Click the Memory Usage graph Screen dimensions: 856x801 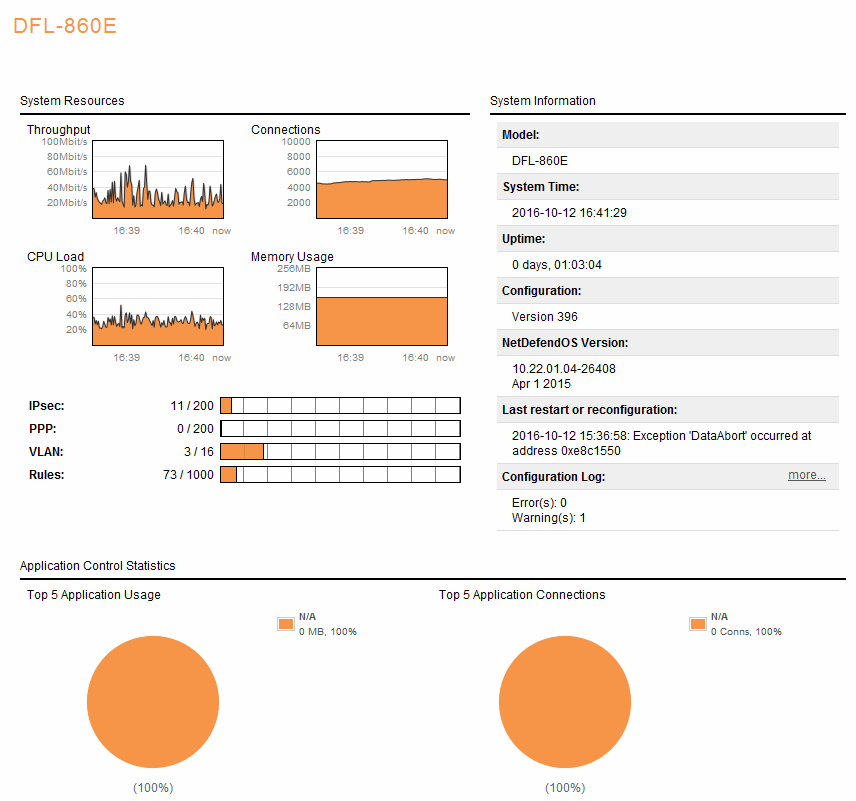pos(382,307)
